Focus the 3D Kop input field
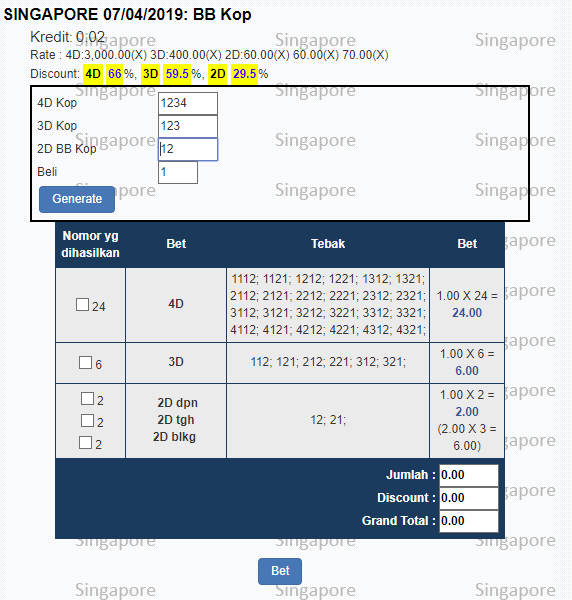This screenshot has height=600, width=572. click(188, 126)
